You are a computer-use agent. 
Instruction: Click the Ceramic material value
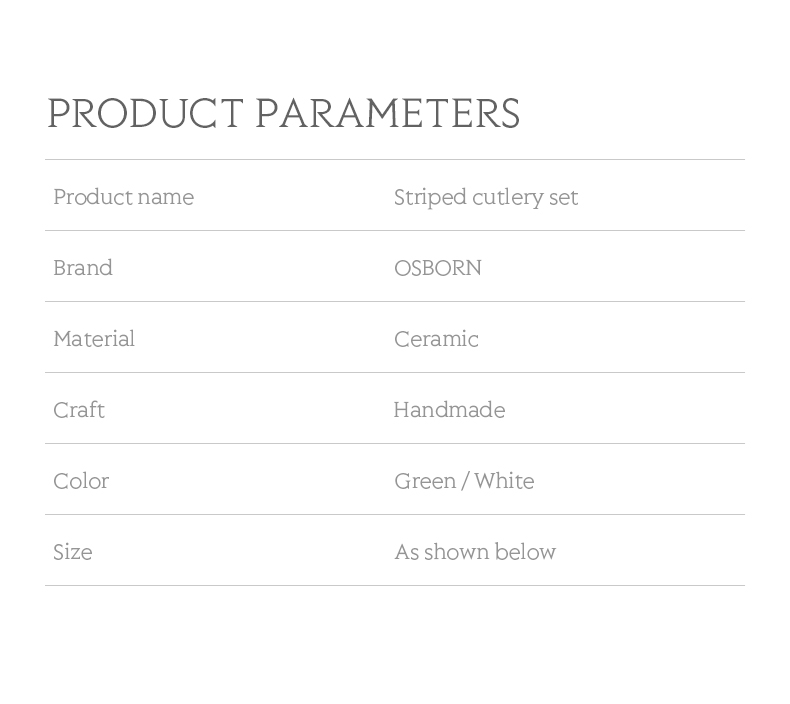click(x=436, y=339)
